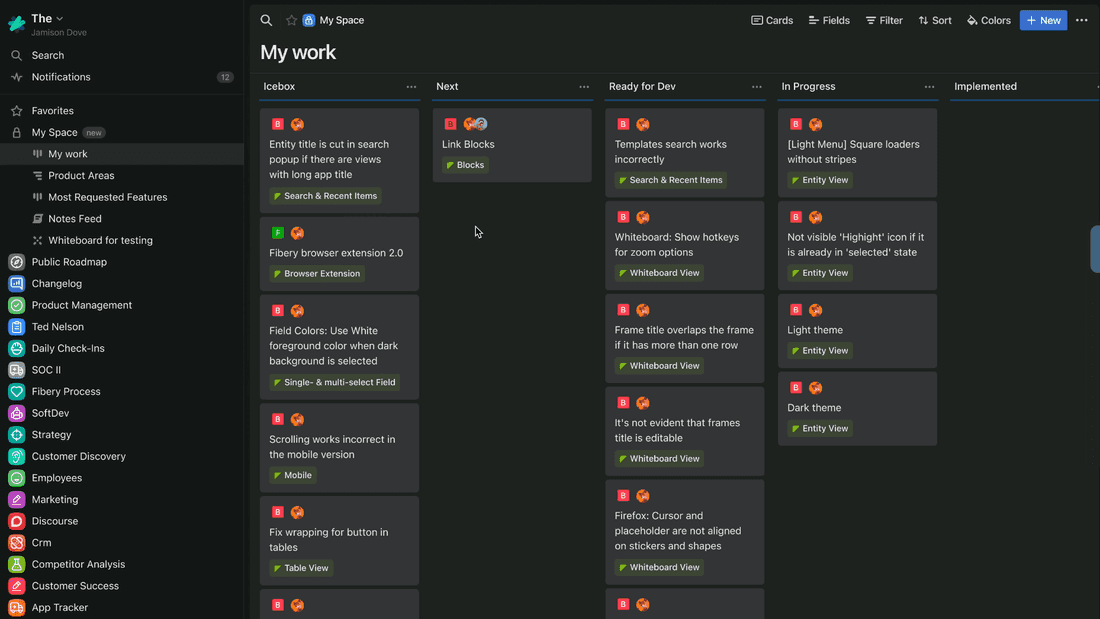This screenshot has width=1100, height=619.
Task: Open the Competitor Analysis flask icon
Action: 16,565
